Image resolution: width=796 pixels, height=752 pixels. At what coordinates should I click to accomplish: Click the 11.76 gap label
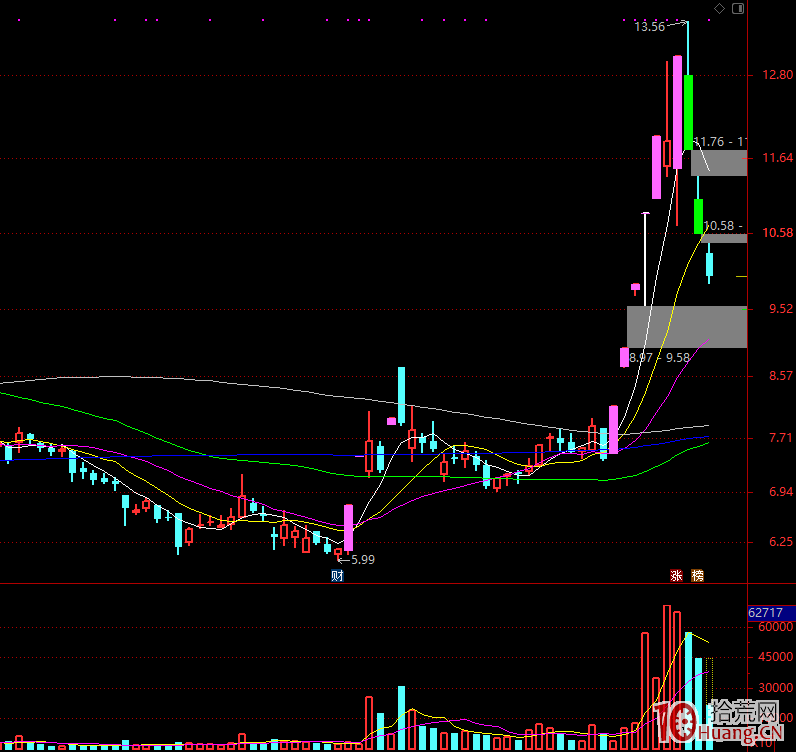tap(720, 142)
